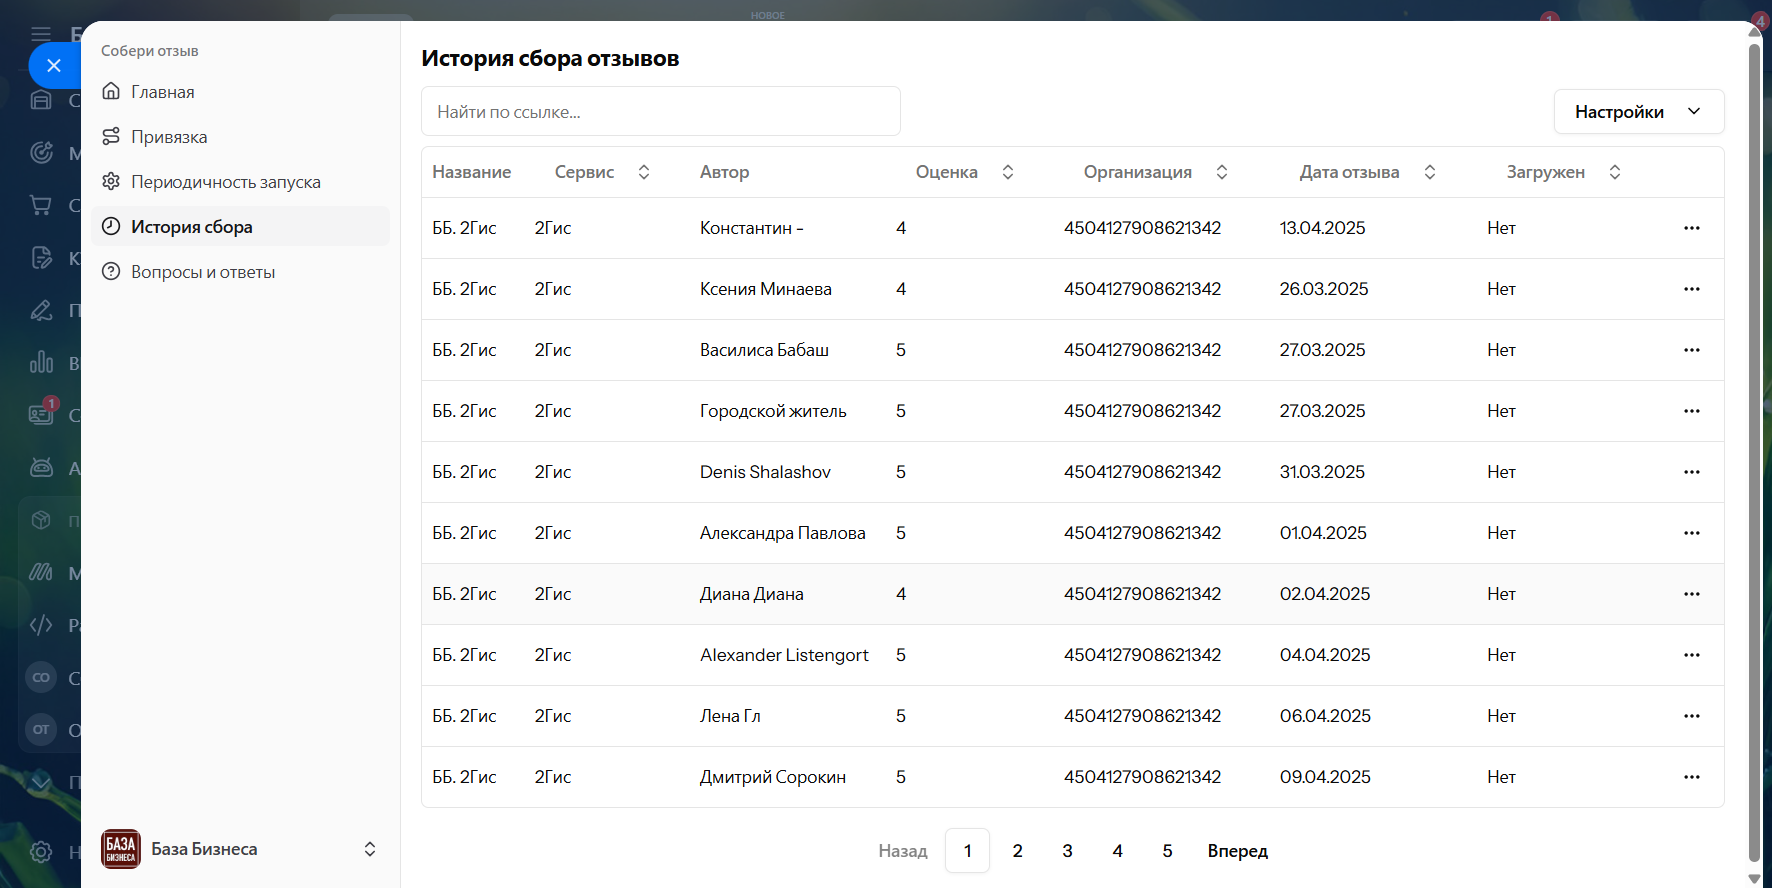Open actions menu for Василиса Бабаш's review
The height and width of the screenshot is (888, 1772).
click(x=1692, y=350)
